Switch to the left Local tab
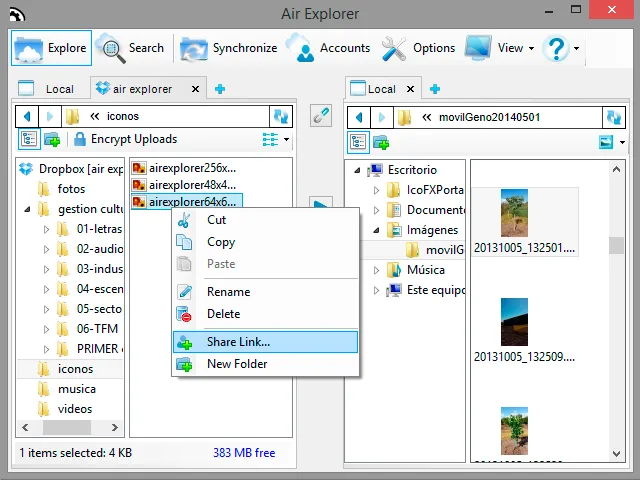 click(x=47, y=89)
